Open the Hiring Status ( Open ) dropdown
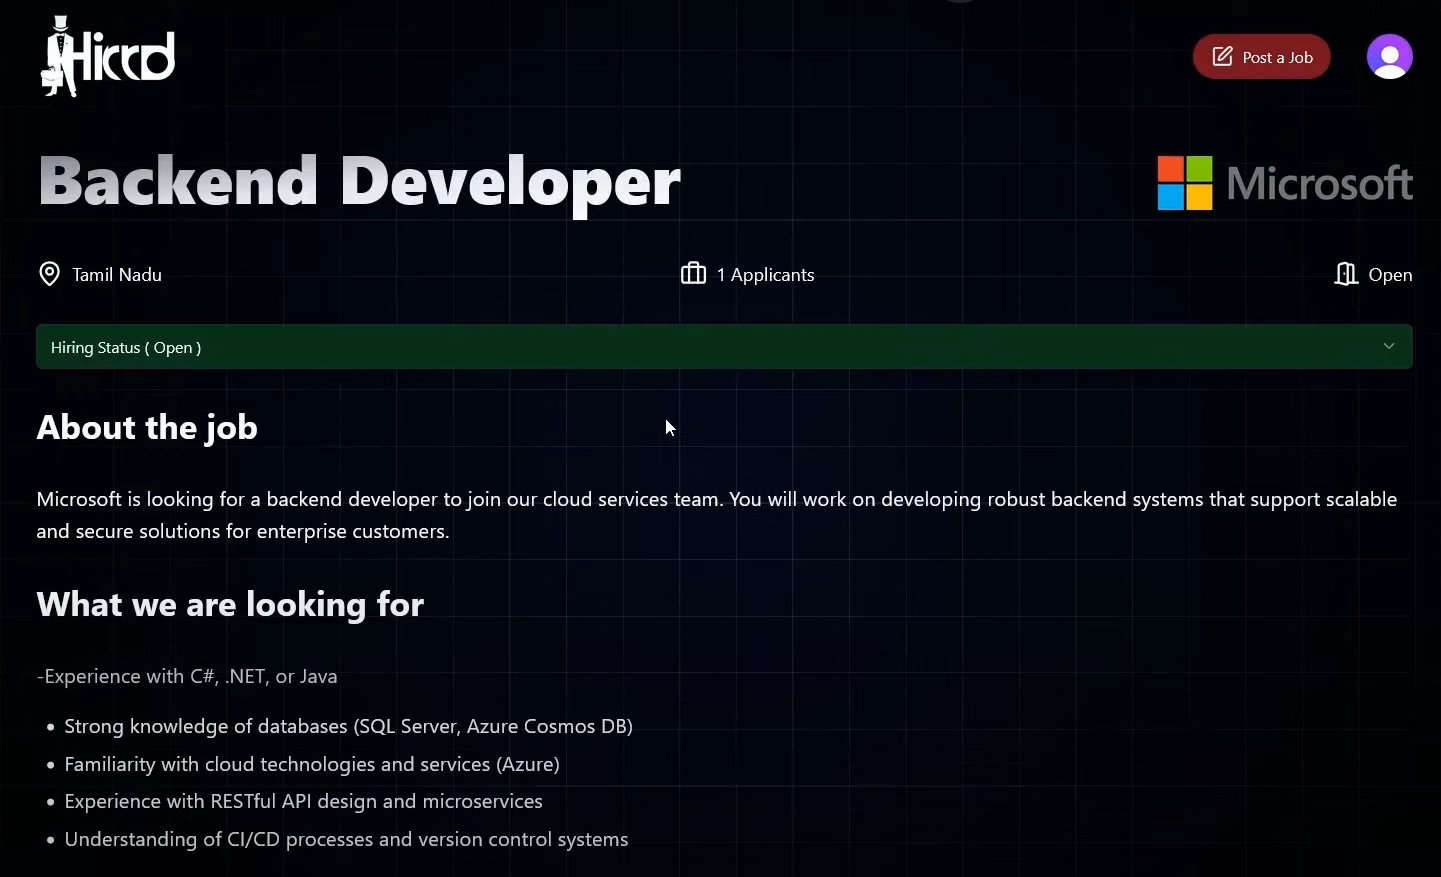The width and height of the screenshot is (1441, 877). (724, 347)
